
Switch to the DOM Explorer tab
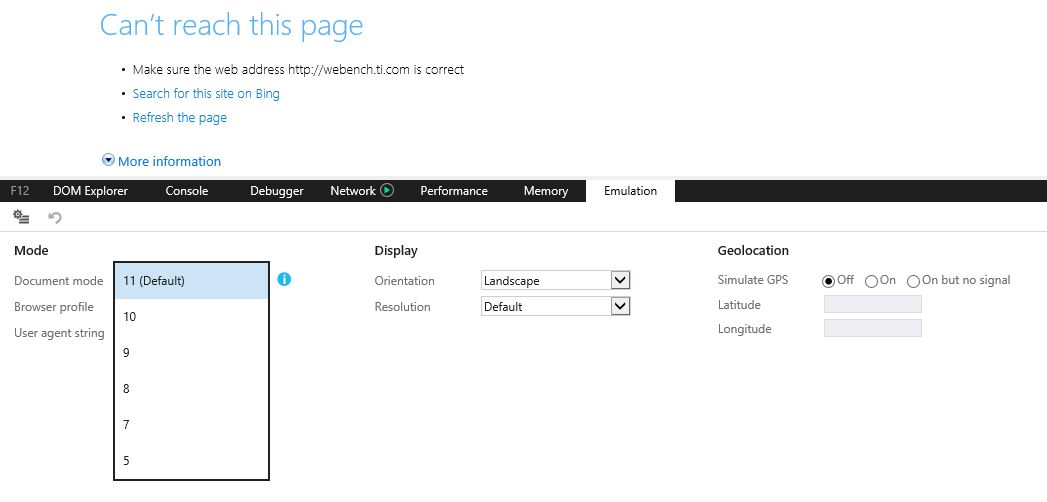tap(90, 191)
